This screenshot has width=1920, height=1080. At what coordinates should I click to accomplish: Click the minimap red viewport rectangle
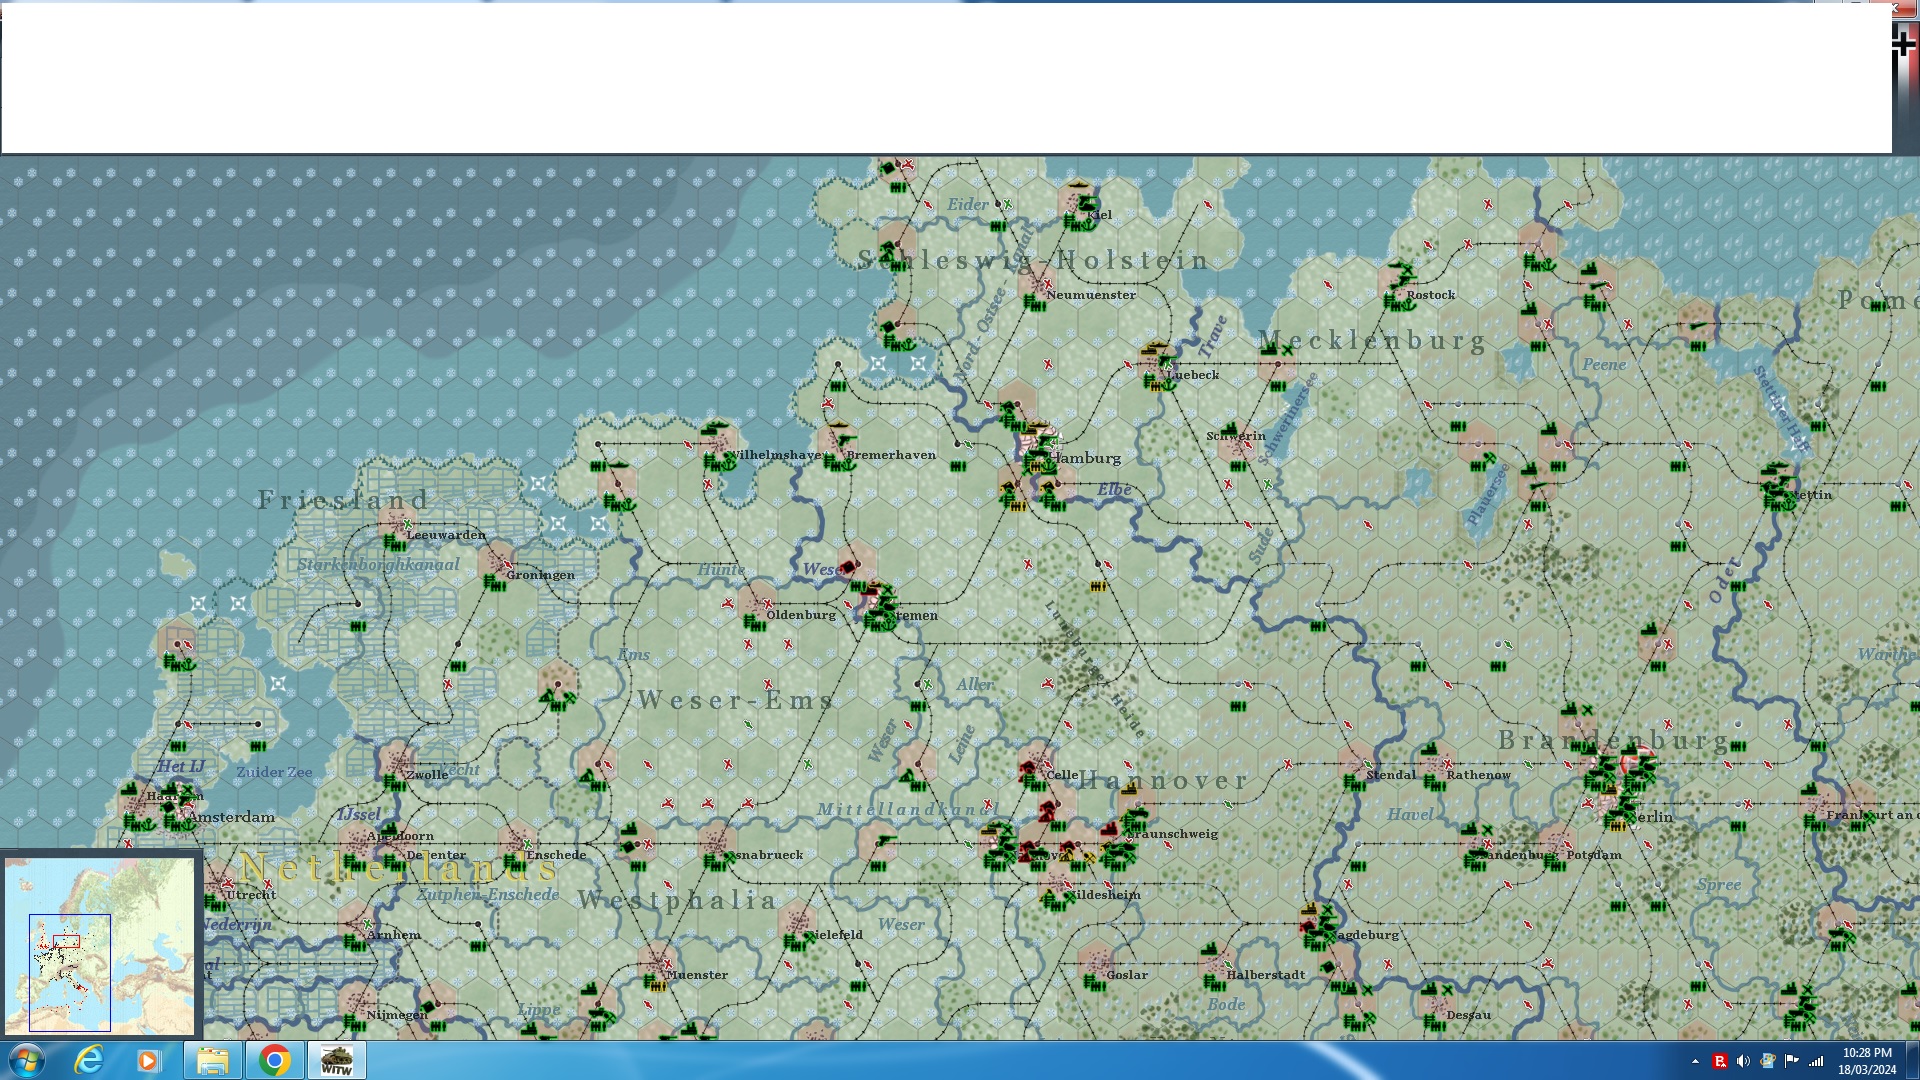tap(66, 941)
